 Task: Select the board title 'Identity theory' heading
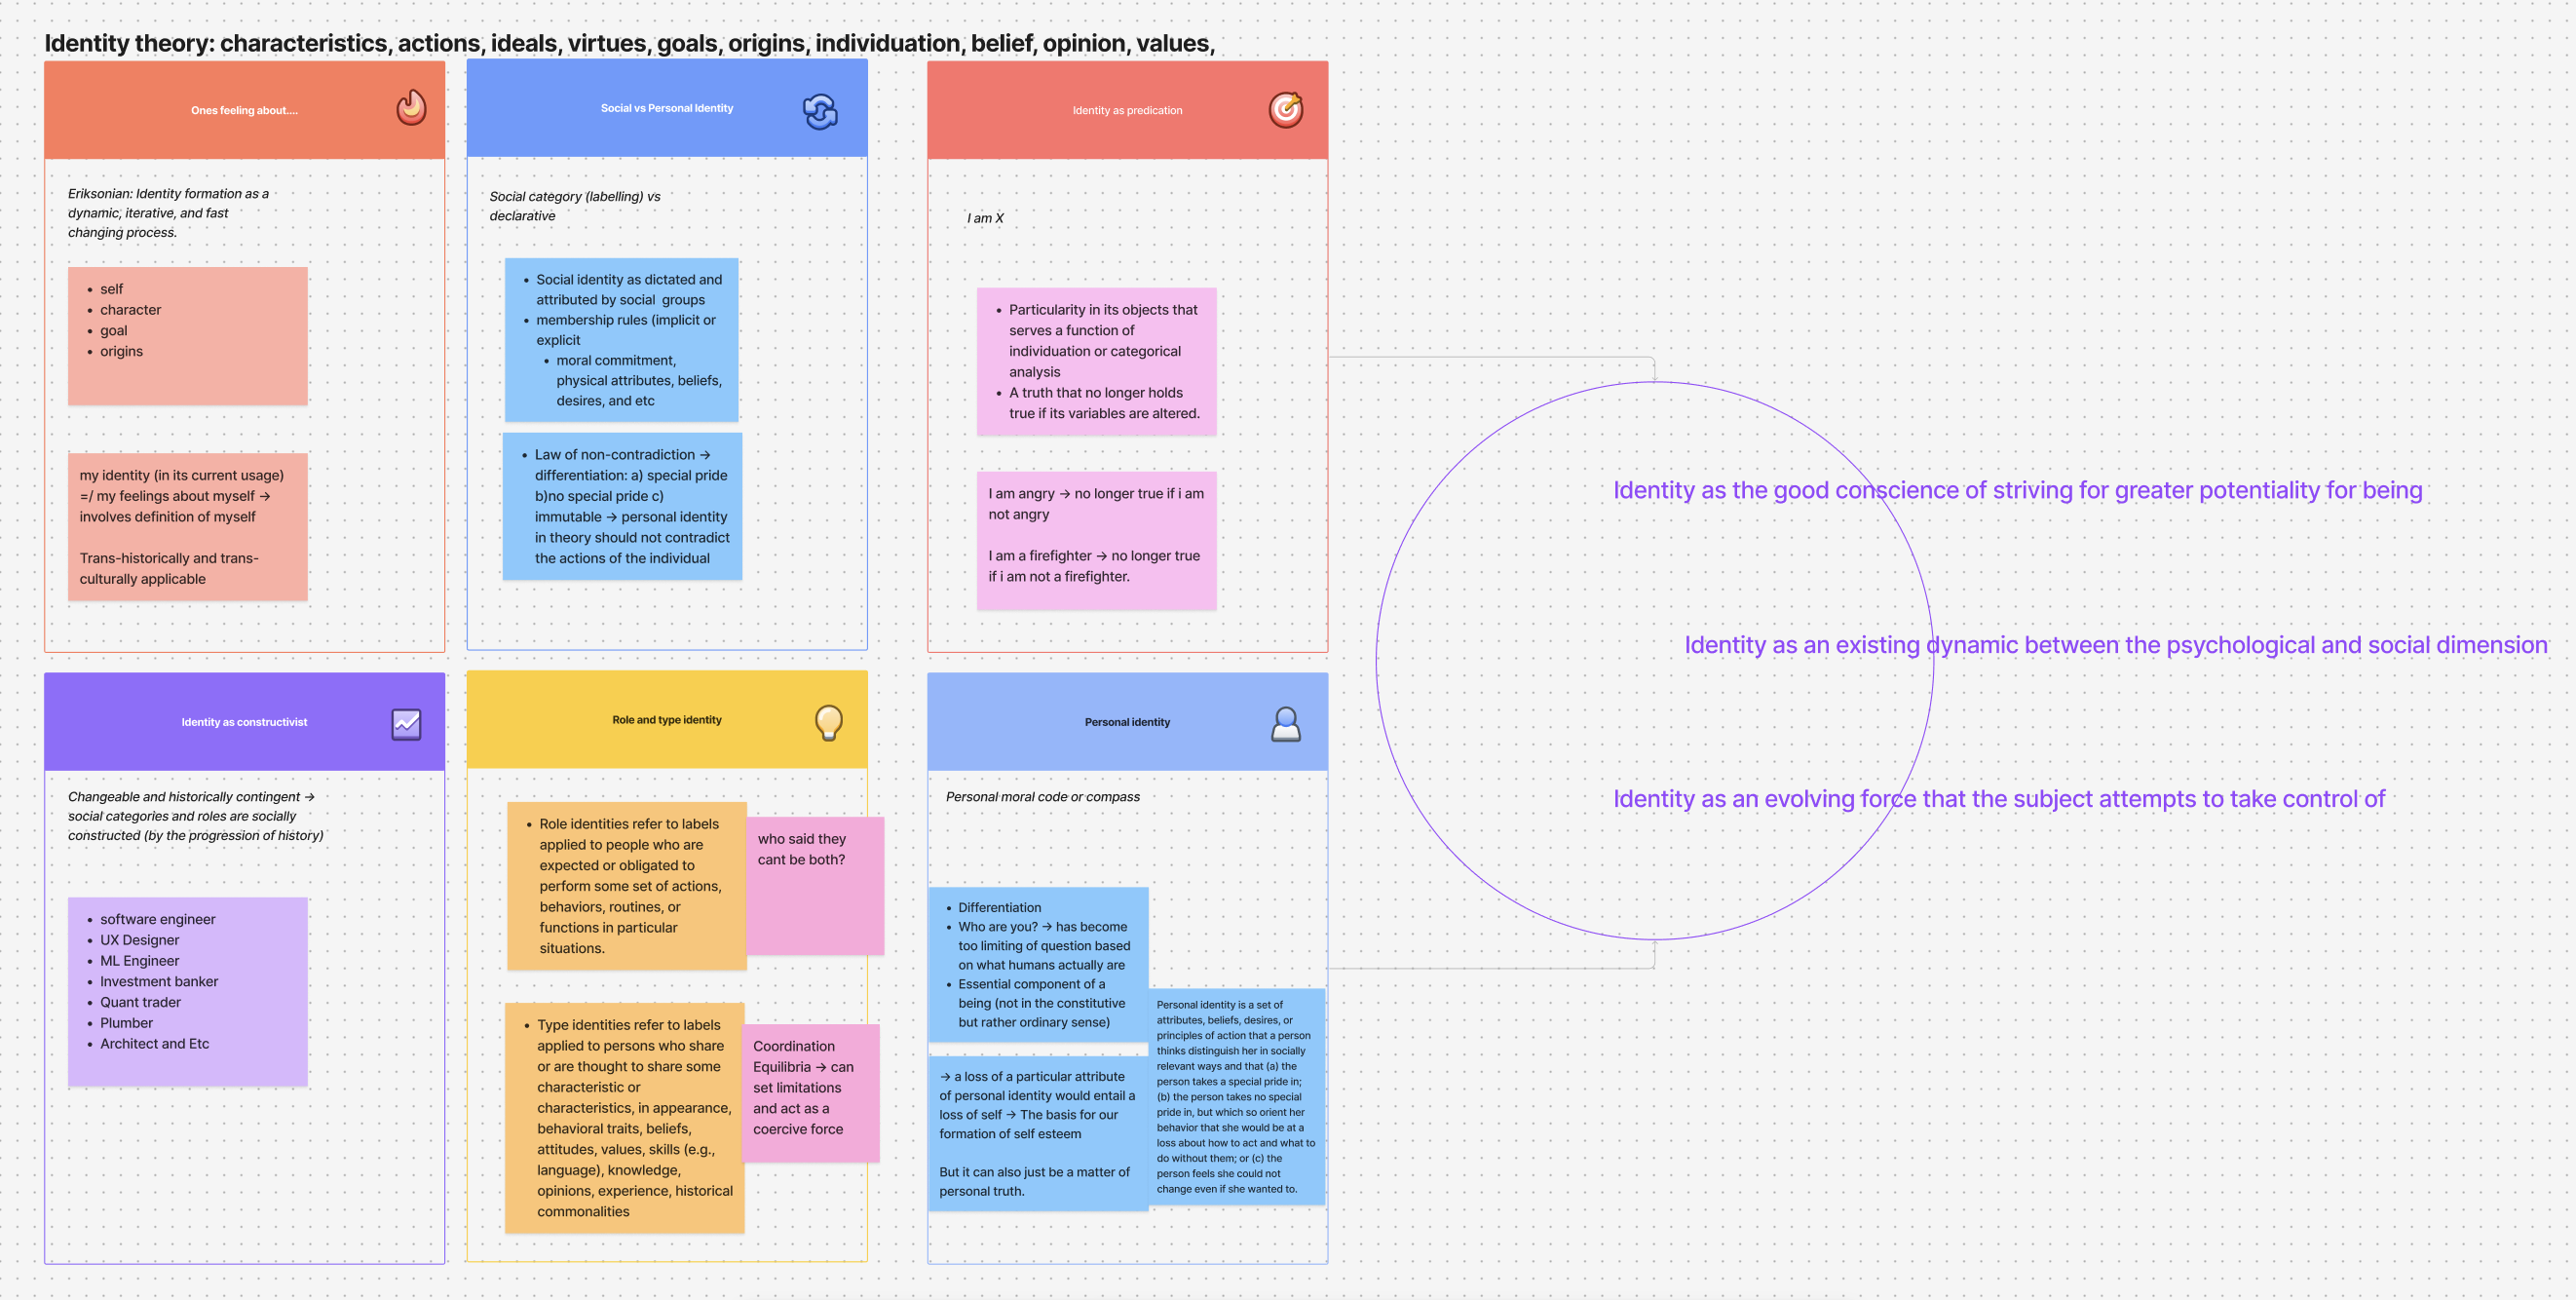(x=629, y=43)
